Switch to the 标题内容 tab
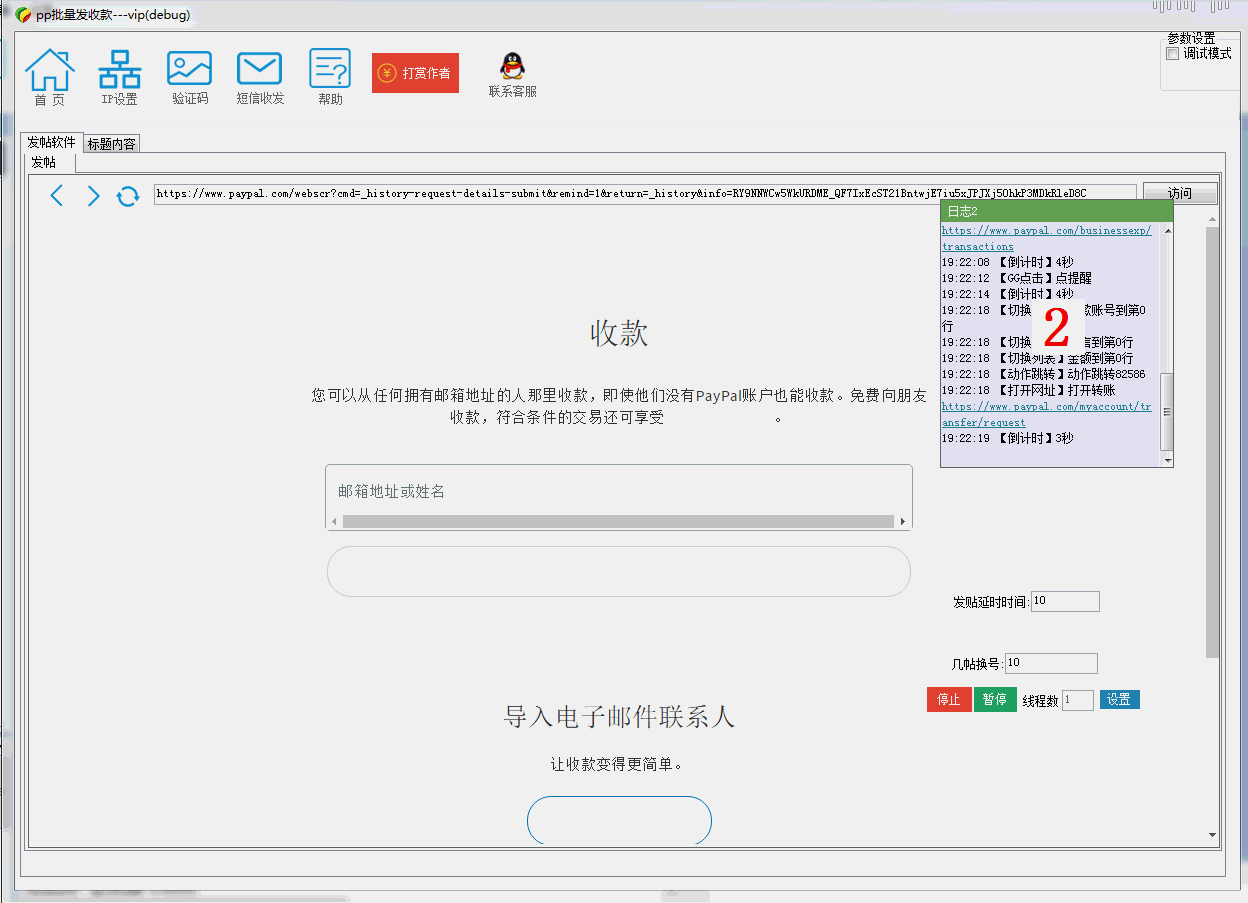Image resolution: width=1248 pixels, height=903 pixels. [x=112, y=144]
